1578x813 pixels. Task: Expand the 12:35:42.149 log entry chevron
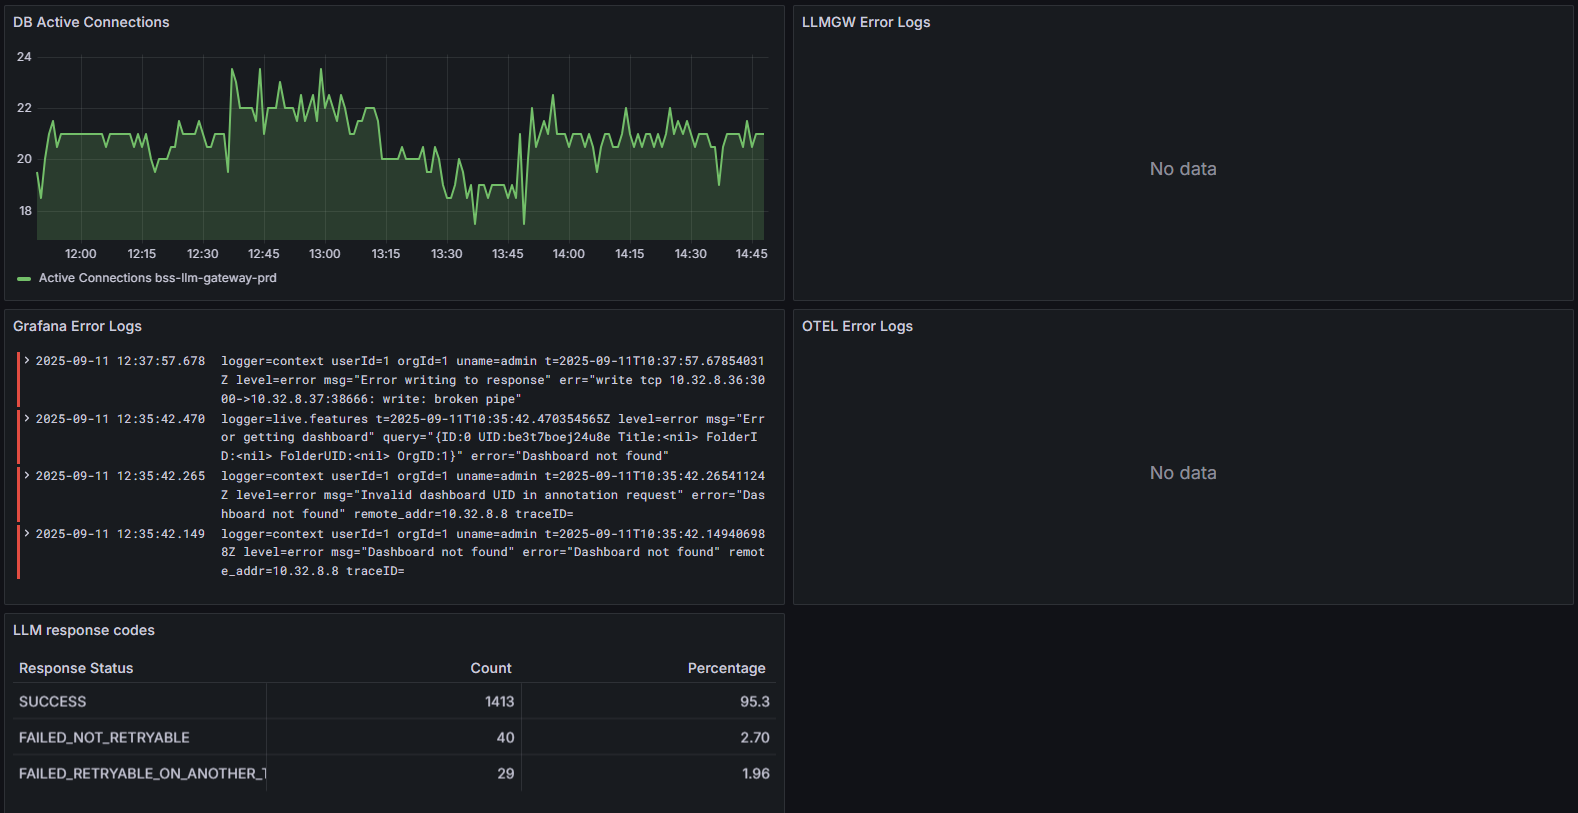click(27, 534)
